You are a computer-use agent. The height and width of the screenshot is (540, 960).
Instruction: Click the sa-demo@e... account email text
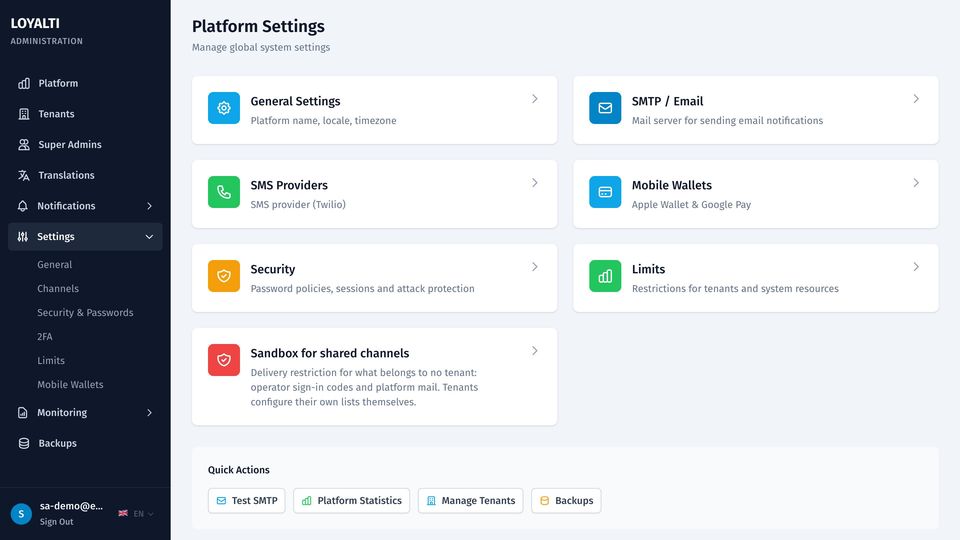(x=71, y=506)
